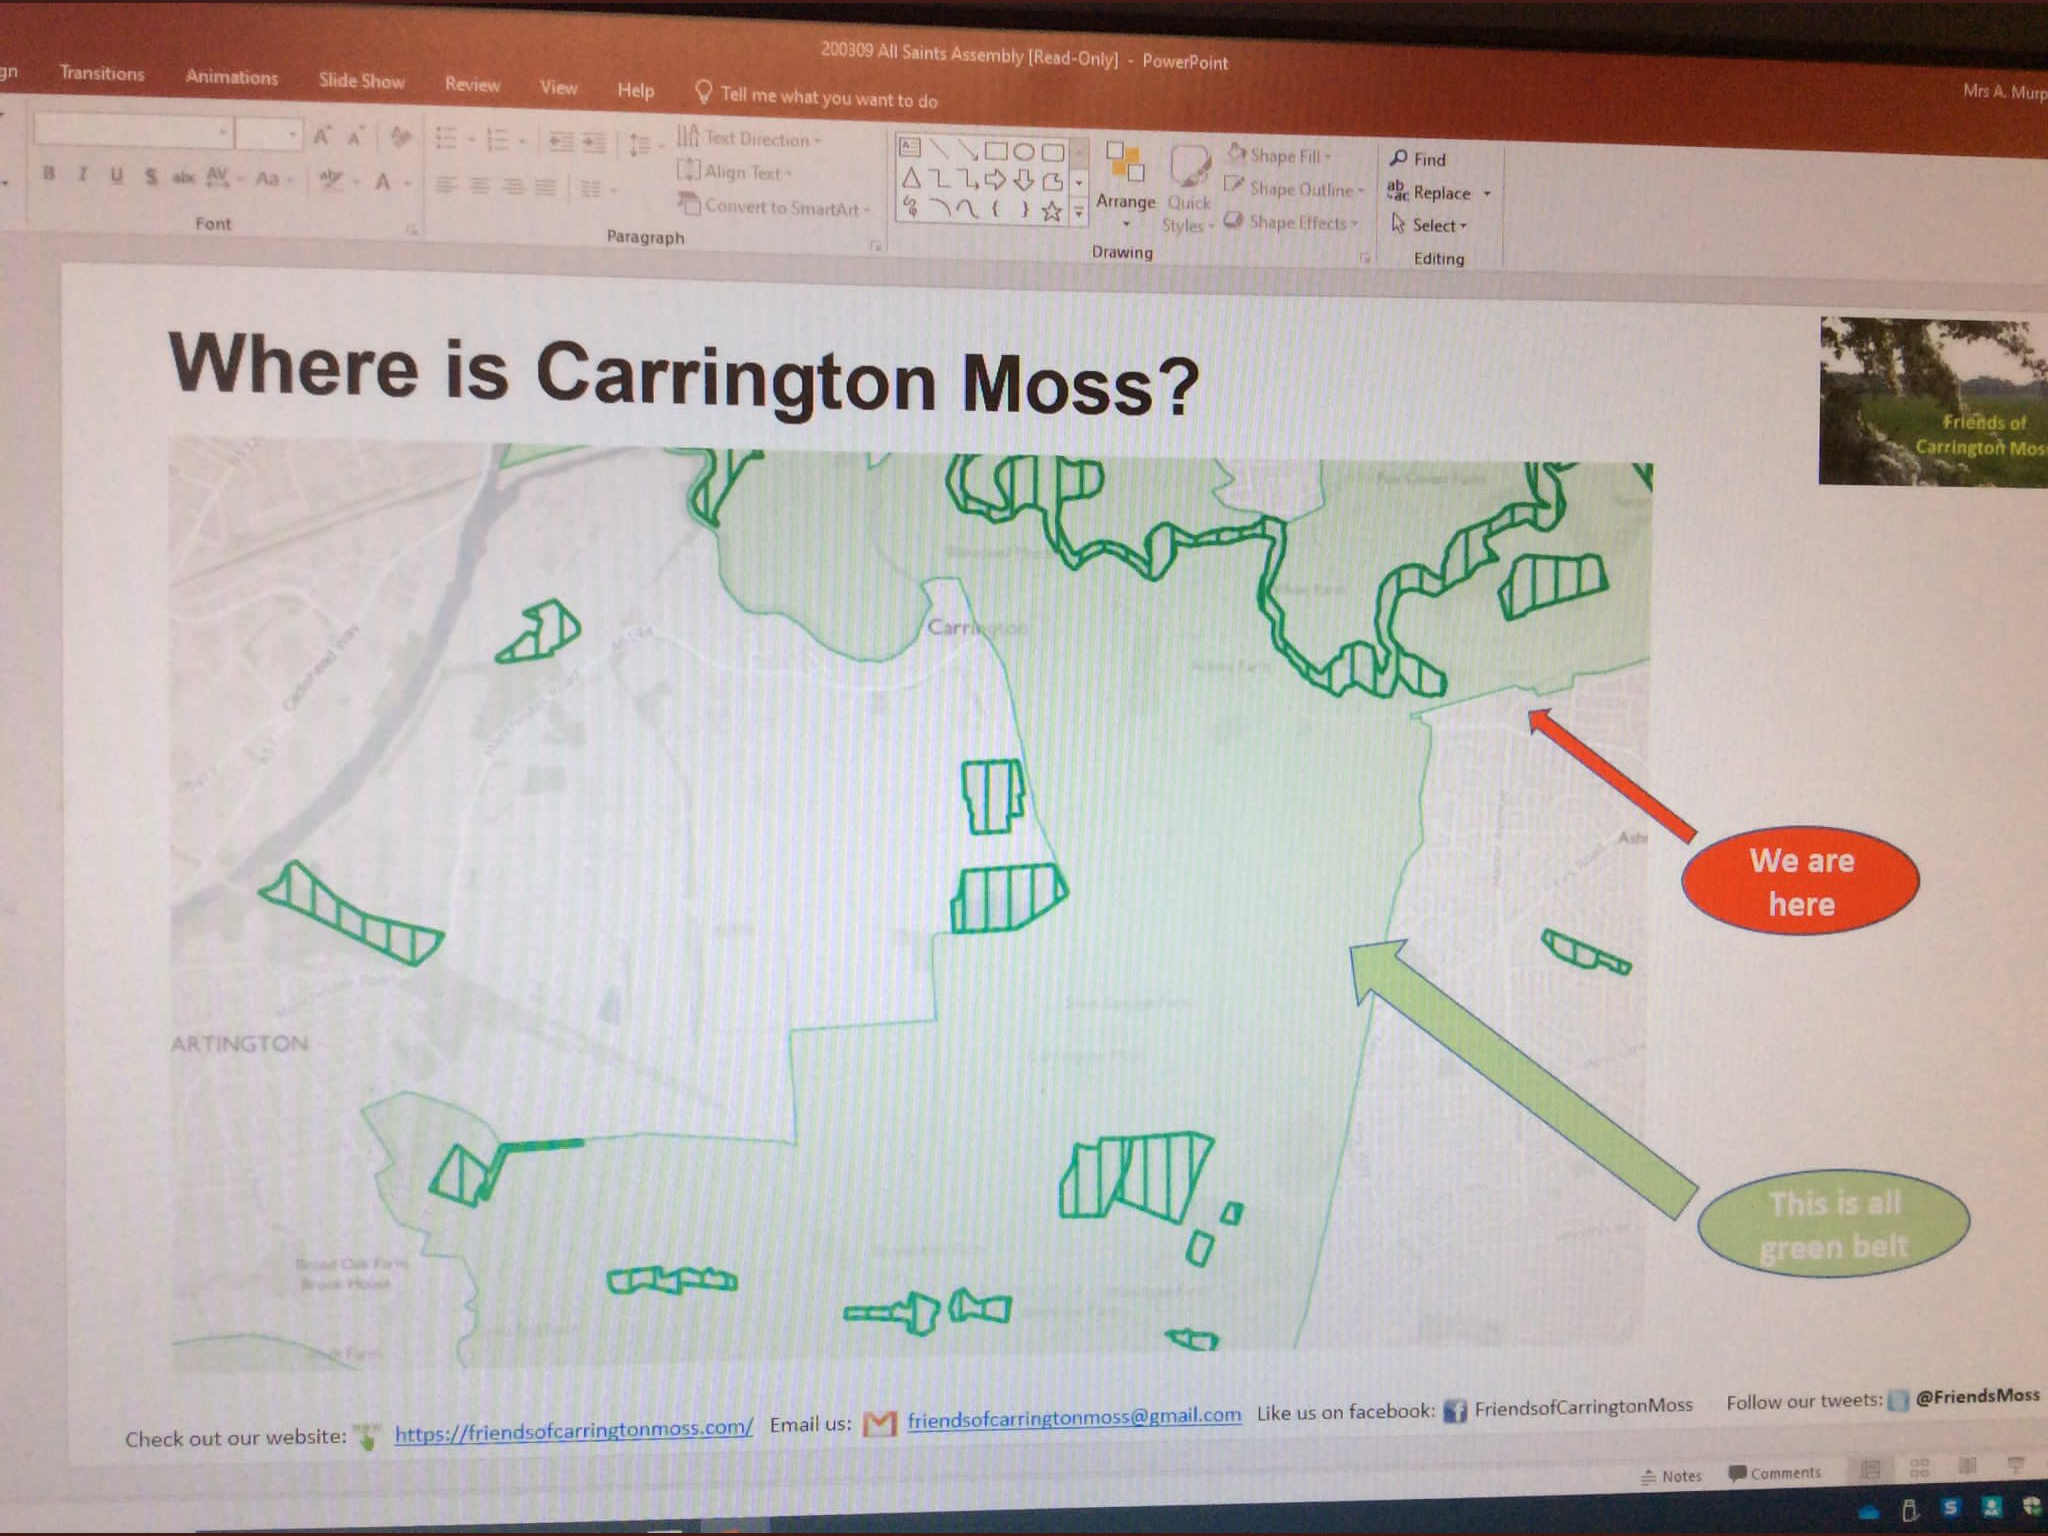This screenshot has width=2048, height=1536.
Task: Select the Rounded Rectangle shape
Action: pos(1053,152)
